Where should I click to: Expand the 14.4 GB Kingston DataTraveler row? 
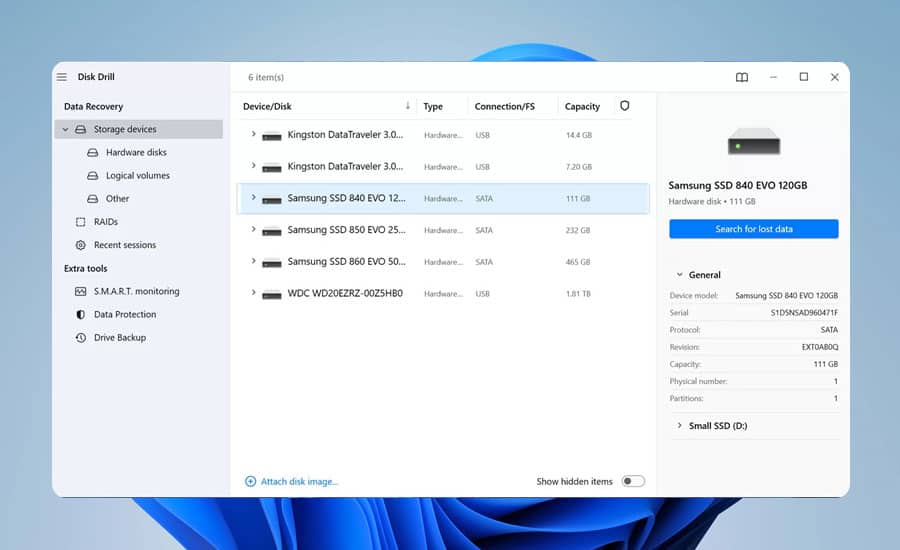click(253, 134)
